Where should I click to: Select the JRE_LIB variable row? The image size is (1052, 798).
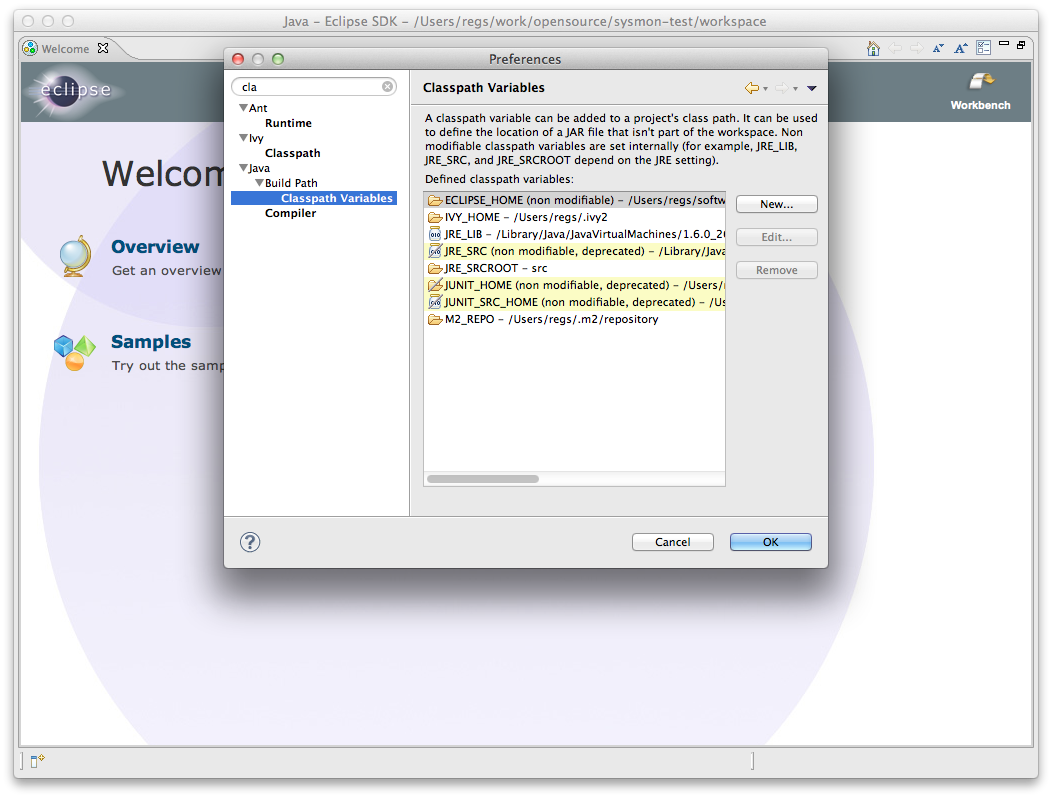click(x=575, y=234)
